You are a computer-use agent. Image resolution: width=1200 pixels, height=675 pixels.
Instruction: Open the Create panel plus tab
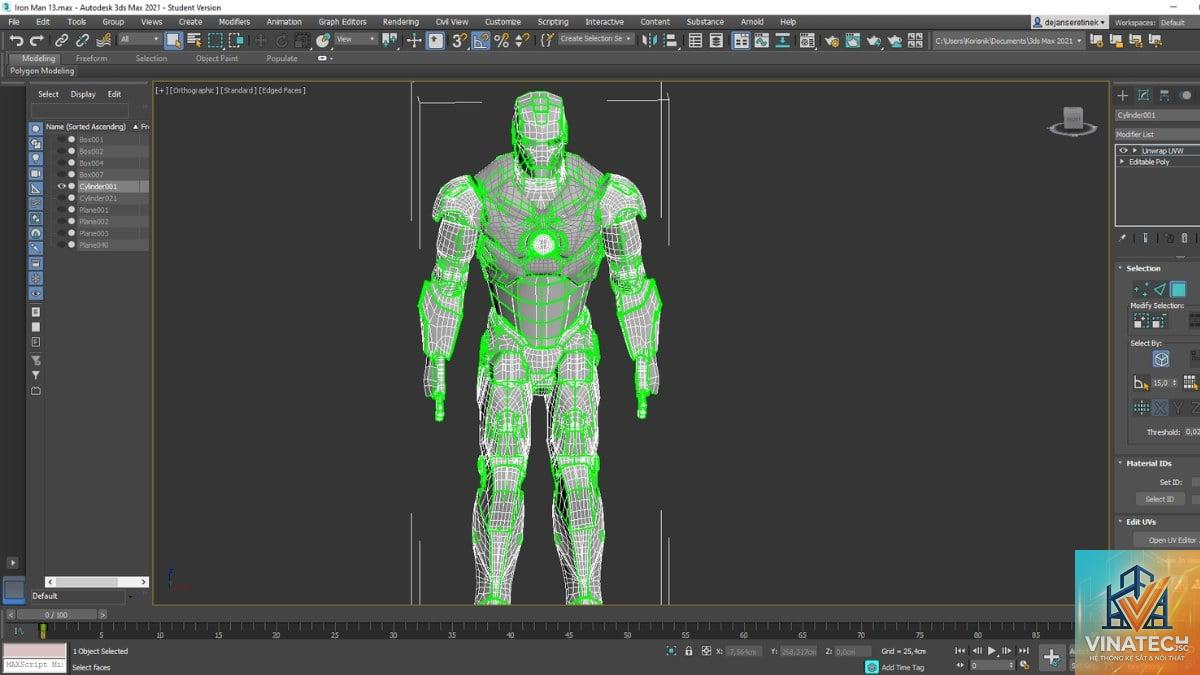(x=1123, y=95)
